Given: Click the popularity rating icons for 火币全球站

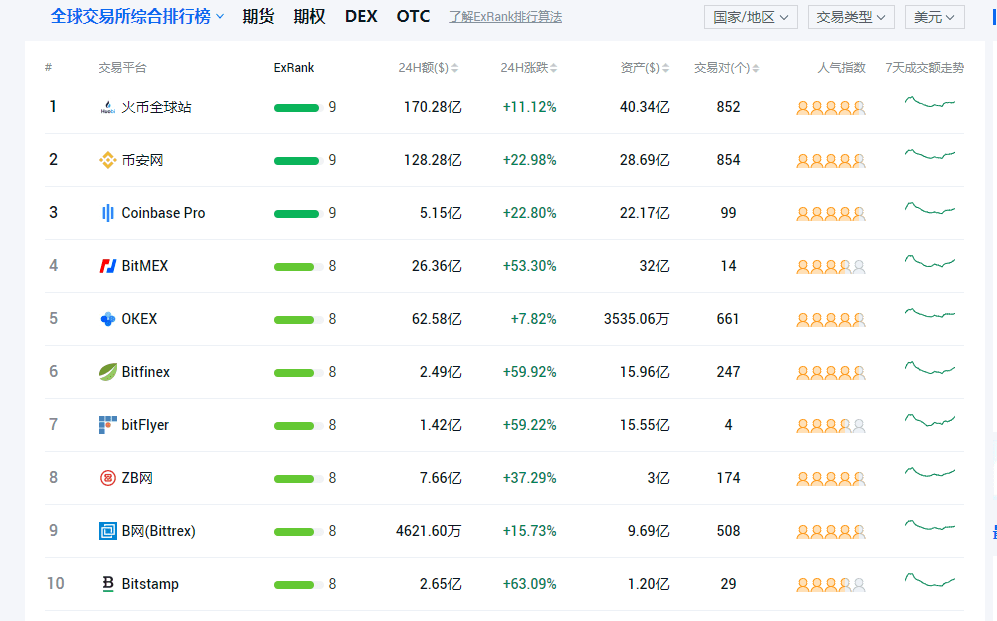Looking at the screenshot, I should [831, 108].
